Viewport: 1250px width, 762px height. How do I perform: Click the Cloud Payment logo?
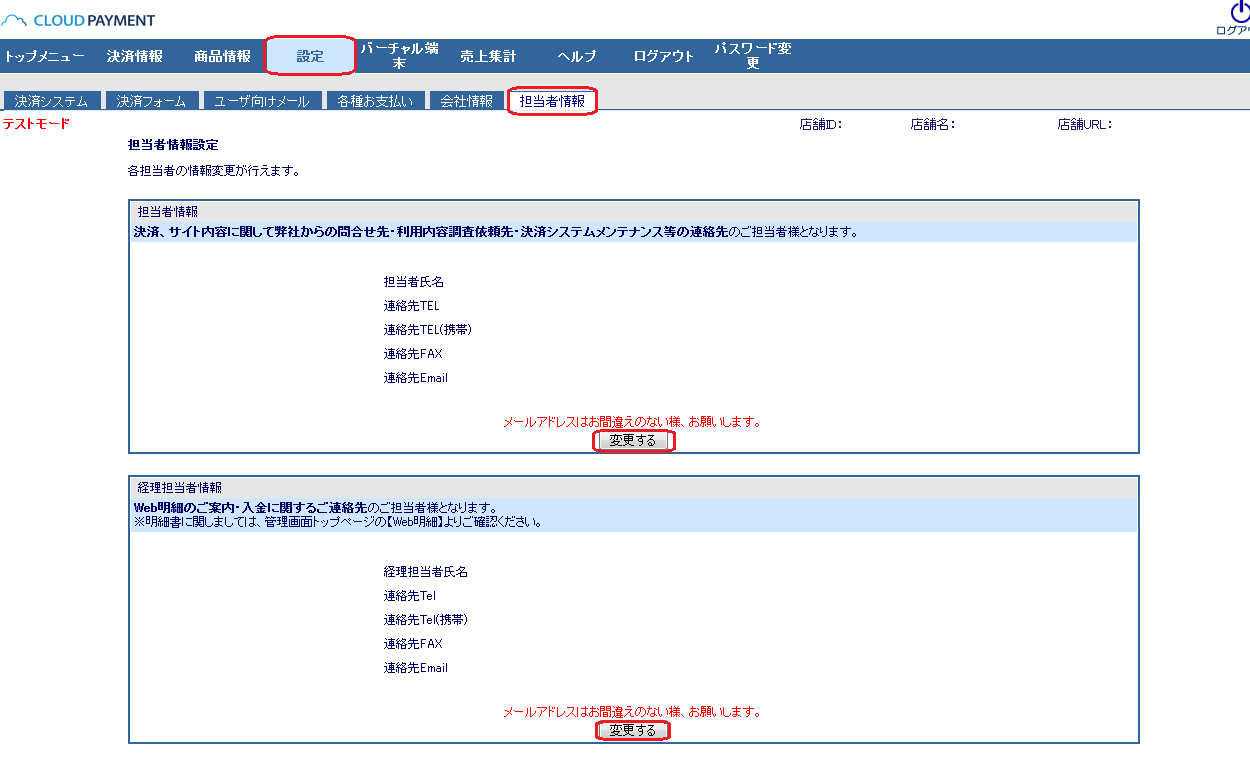coord(79,20)
